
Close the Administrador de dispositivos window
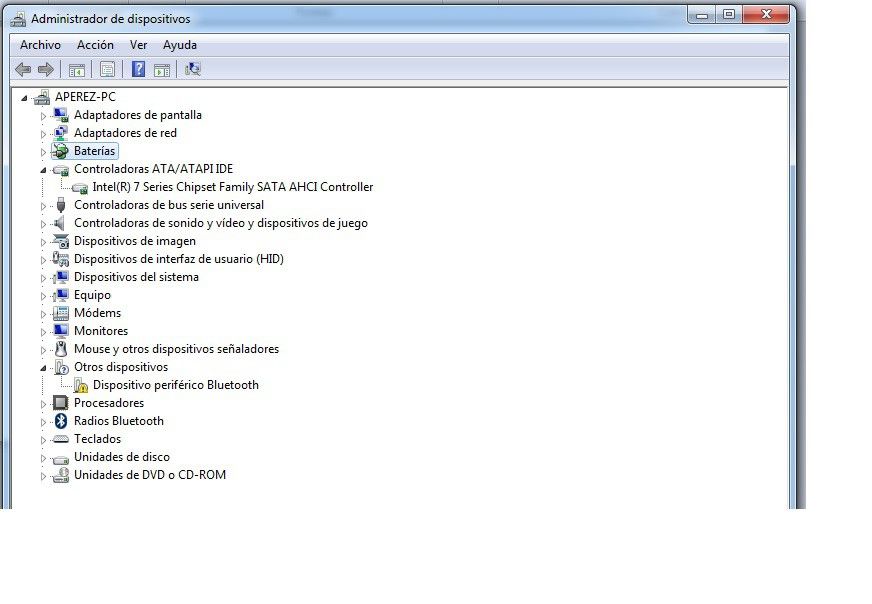point(766,15)
